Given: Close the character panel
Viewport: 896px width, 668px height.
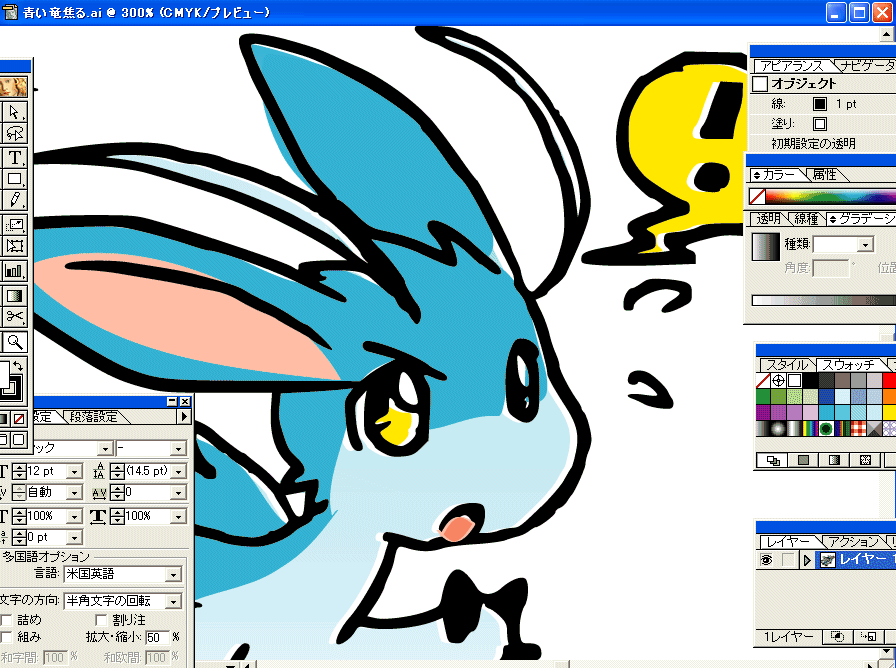Looking at the screenshot, I should pyautogui.click(x=185, y=402).
